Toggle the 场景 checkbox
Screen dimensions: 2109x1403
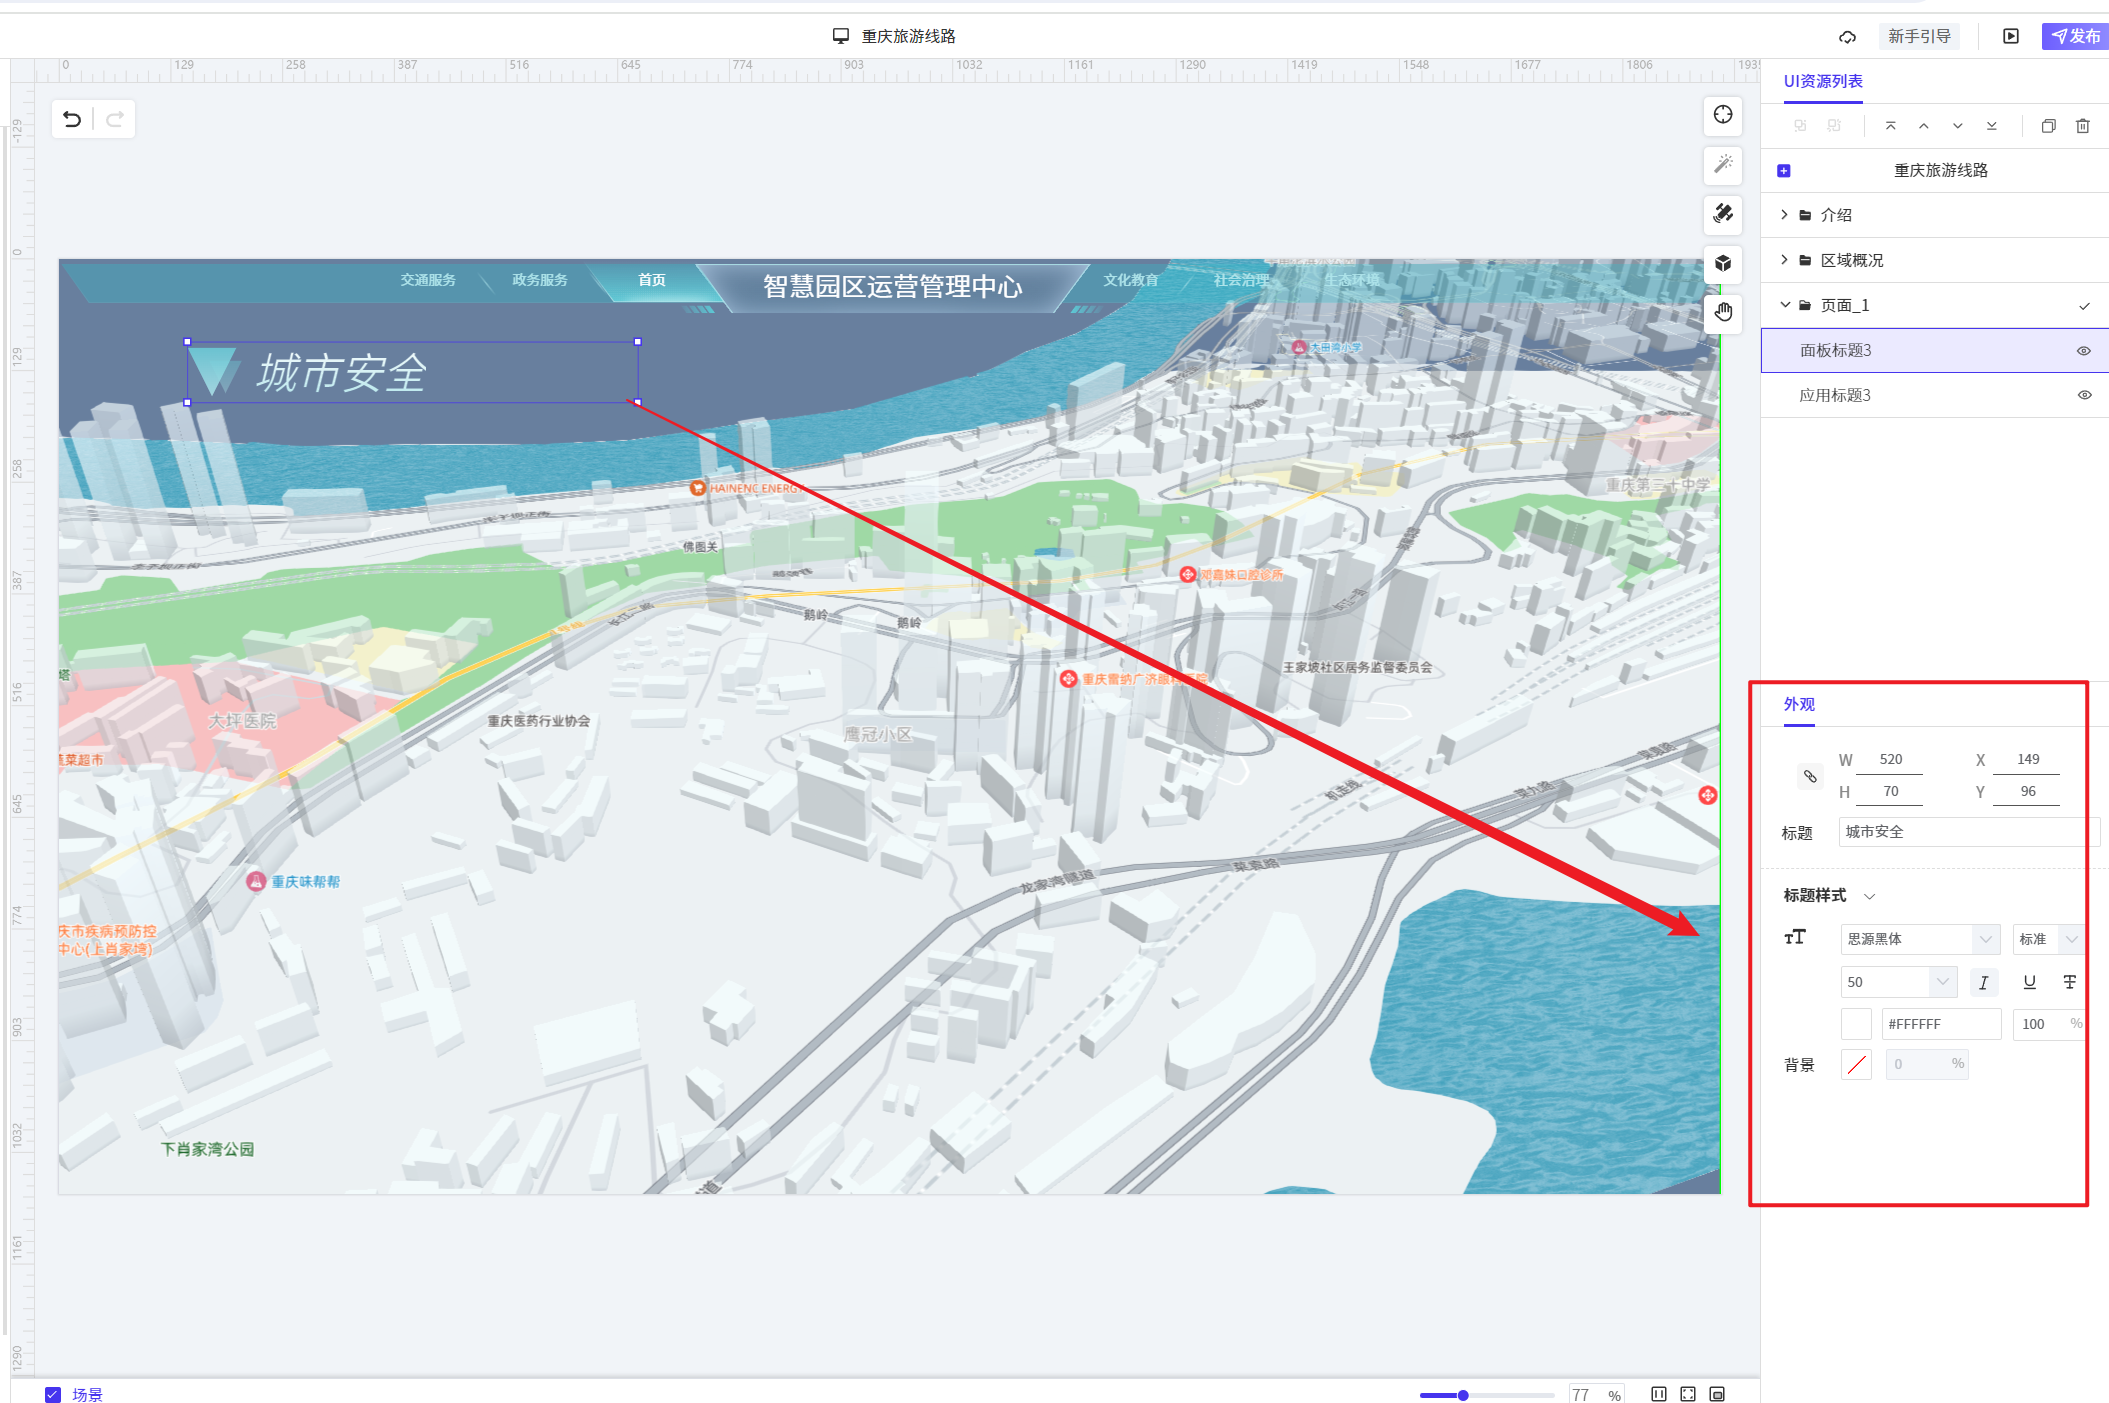tap(53, 1394)
